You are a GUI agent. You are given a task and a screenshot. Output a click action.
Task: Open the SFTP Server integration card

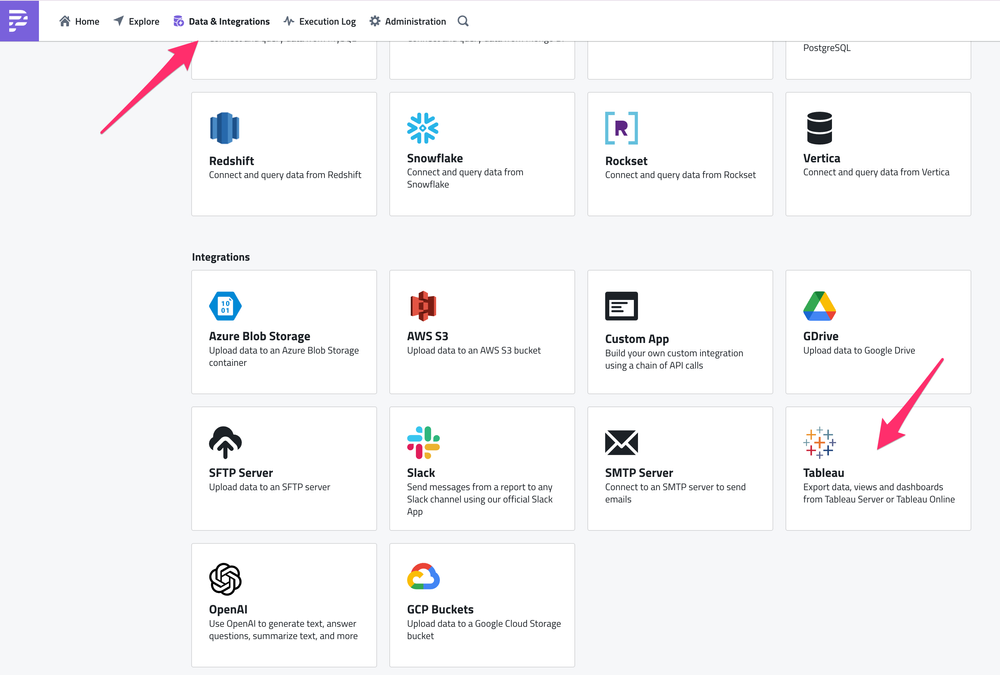(283, 467)
